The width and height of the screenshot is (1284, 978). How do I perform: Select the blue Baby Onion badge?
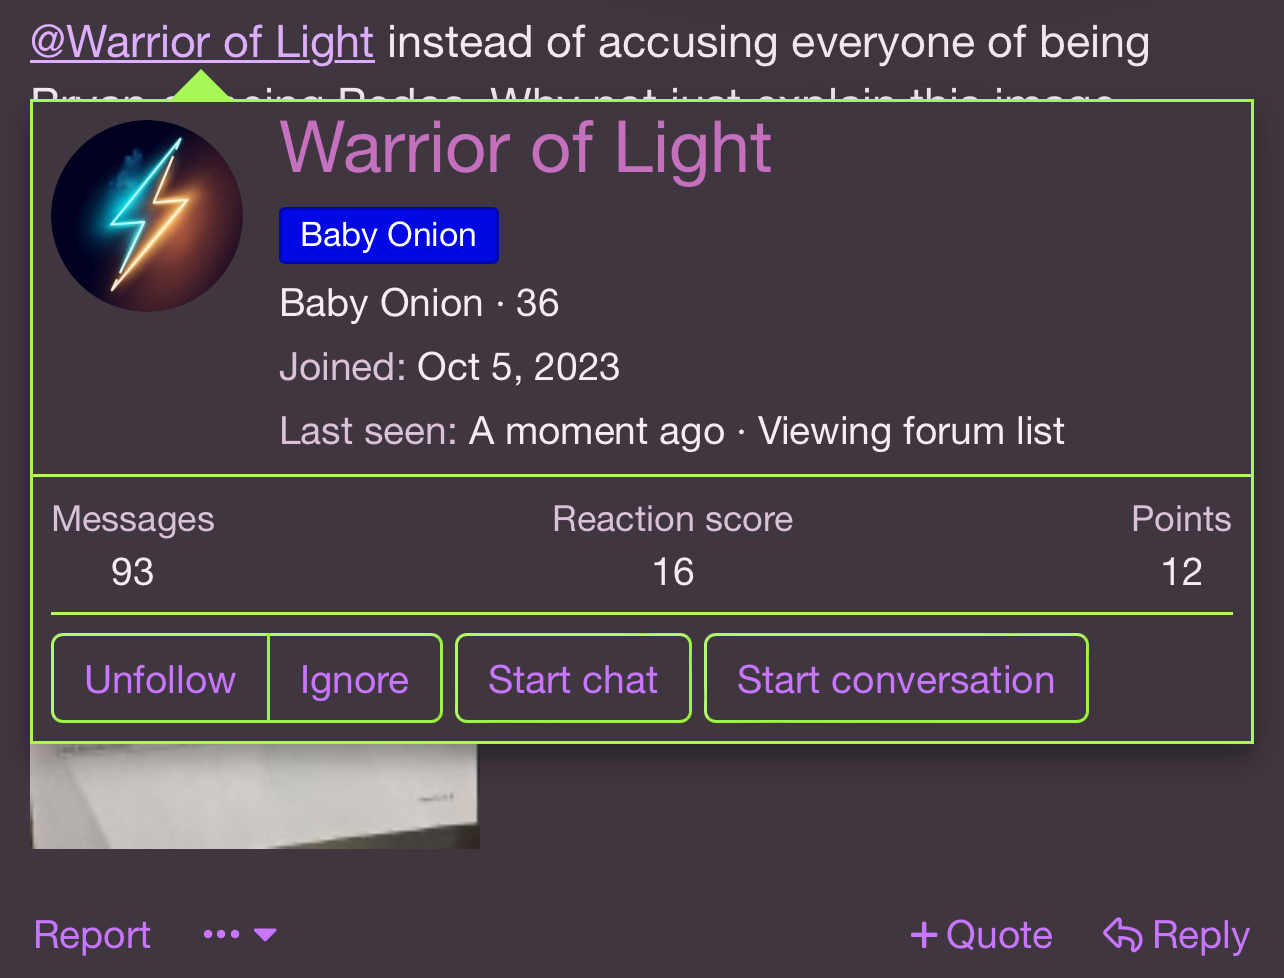389,235
